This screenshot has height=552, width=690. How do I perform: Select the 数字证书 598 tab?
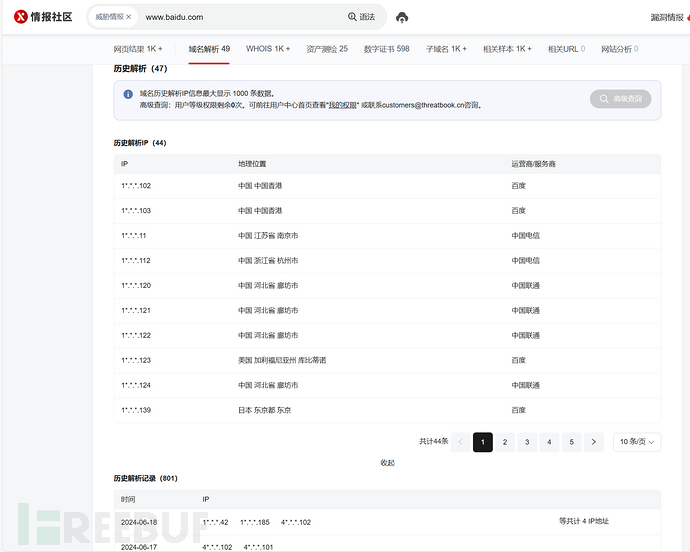click(x=386, y=49)
